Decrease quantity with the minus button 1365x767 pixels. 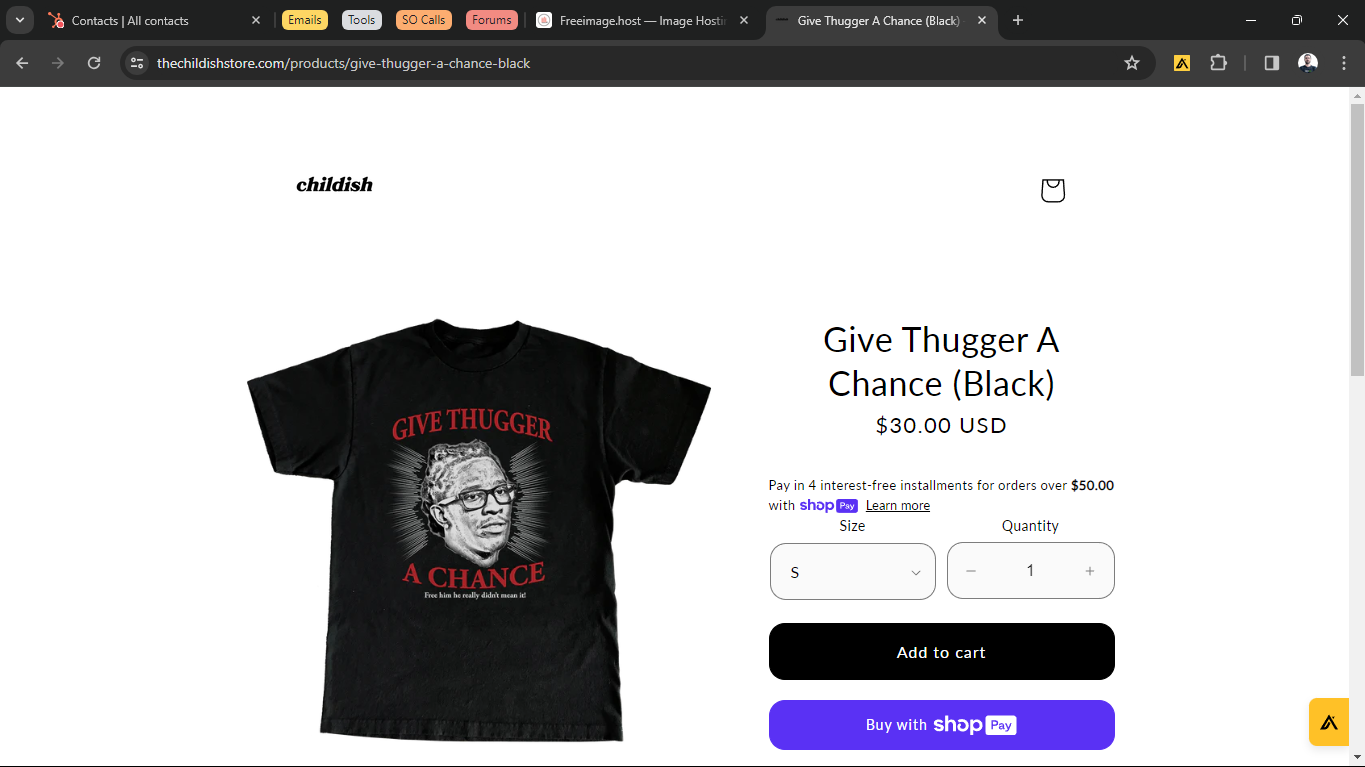(x=971, y=571)
